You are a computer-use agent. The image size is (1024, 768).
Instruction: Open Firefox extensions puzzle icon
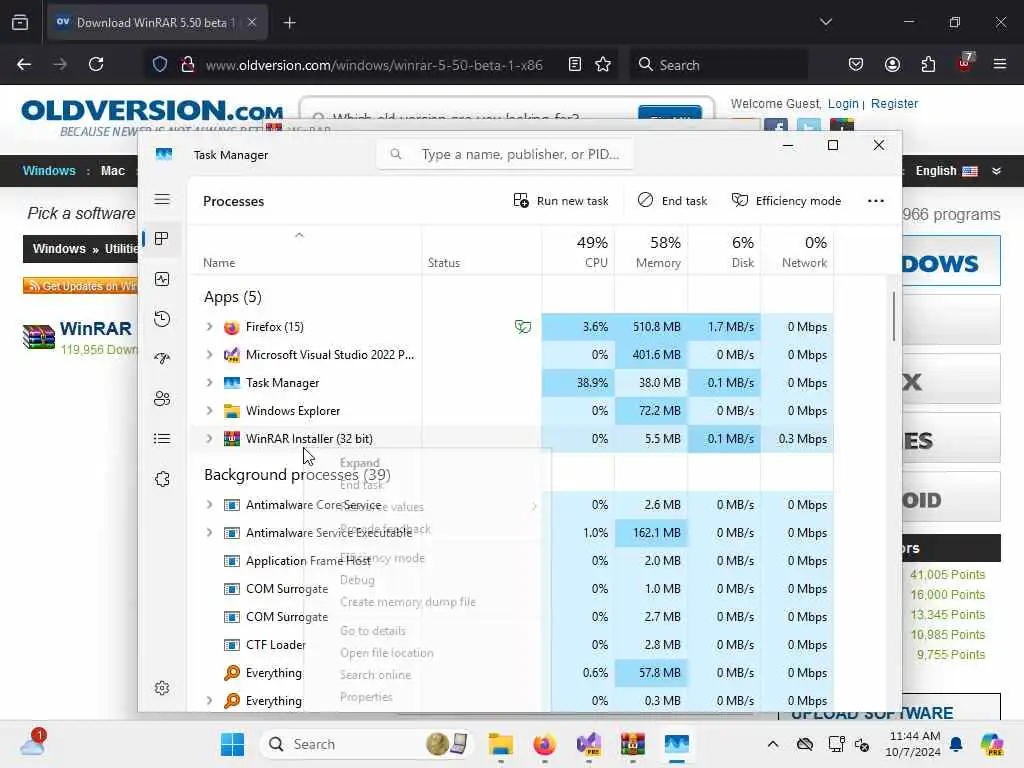928,64
